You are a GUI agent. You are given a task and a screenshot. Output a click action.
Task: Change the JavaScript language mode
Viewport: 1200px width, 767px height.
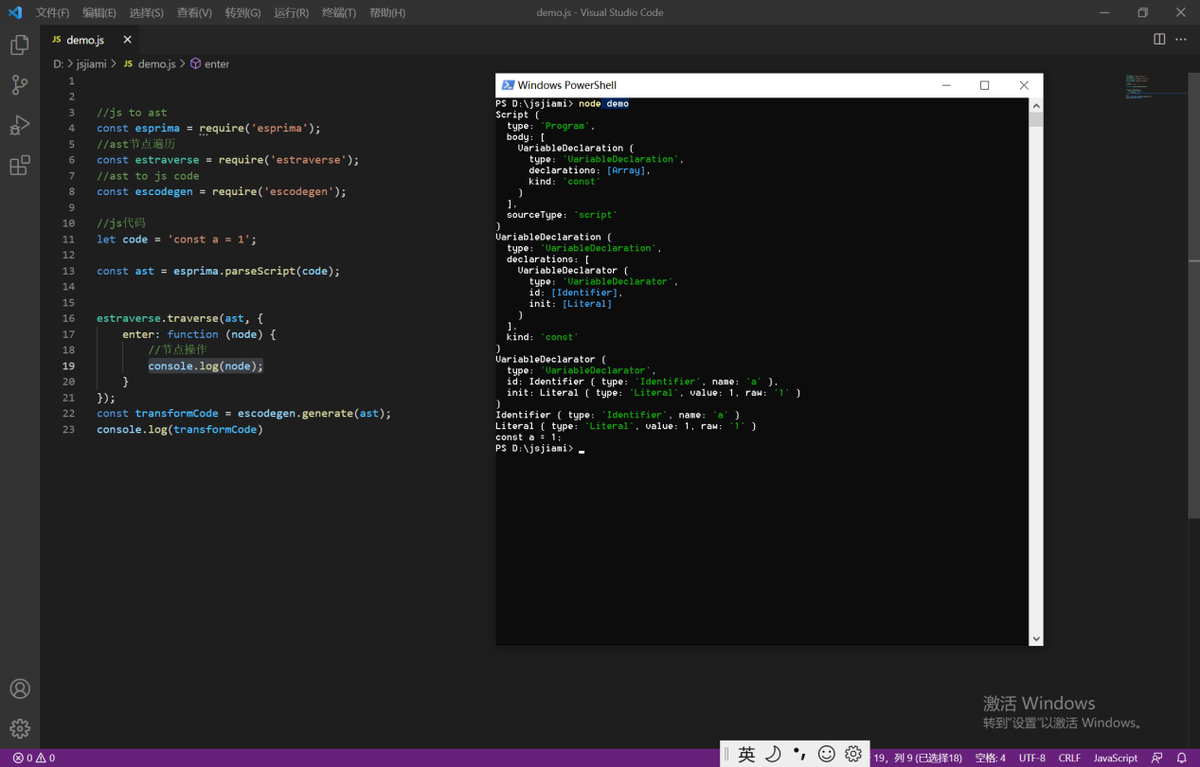[1115, 758]
